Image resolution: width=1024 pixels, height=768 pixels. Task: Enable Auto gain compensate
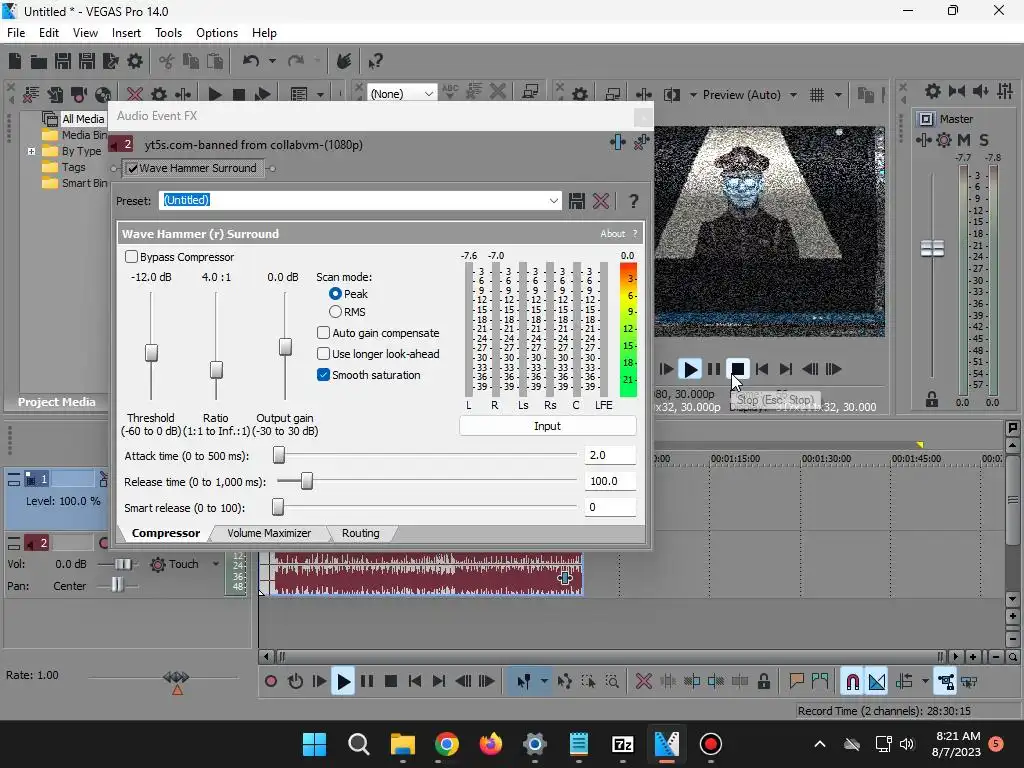pyautogui.click(x=323, y=333)
